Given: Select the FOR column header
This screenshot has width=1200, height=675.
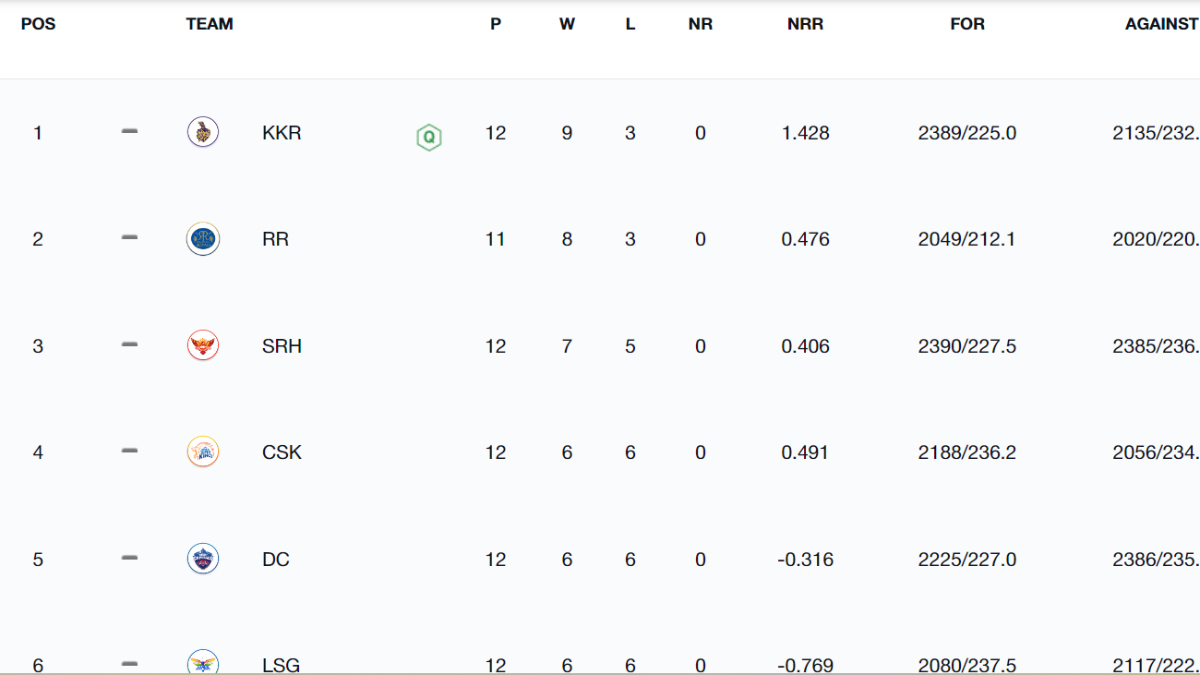Looking at the screenshot, I should pyautogui.click(x=967, y=24).
